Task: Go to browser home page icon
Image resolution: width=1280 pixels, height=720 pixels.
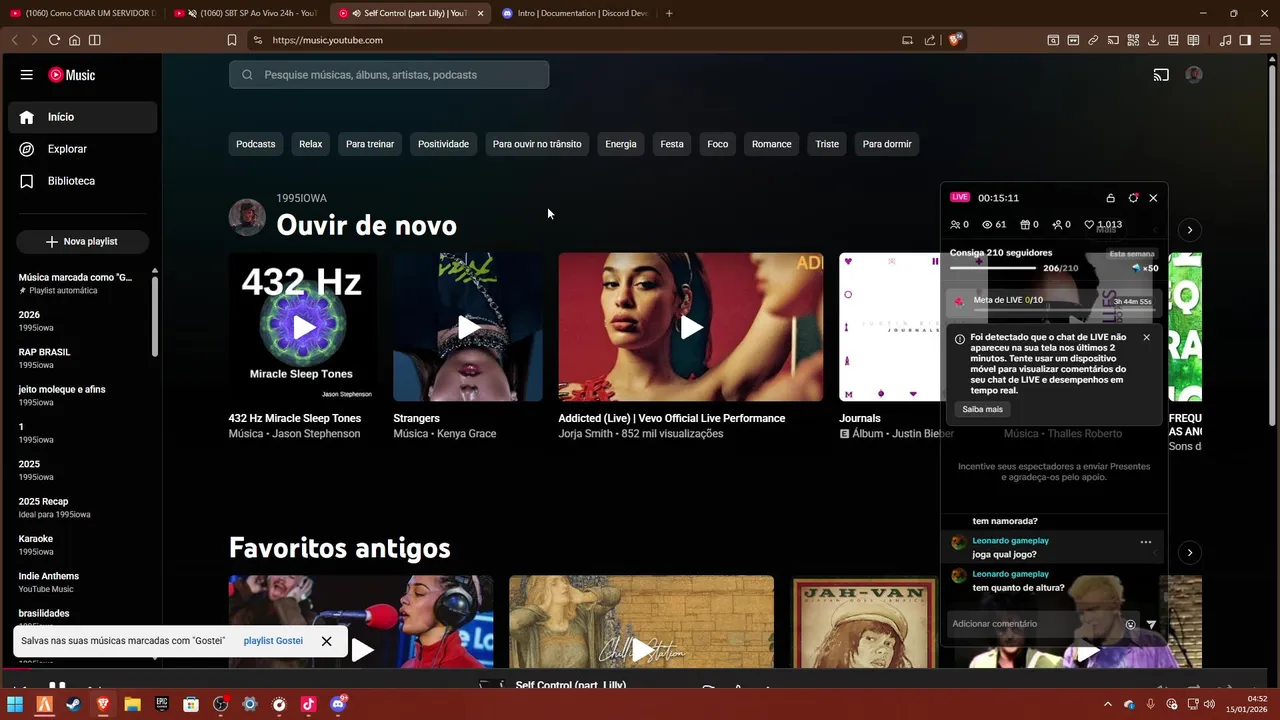Action: point(74,40)
